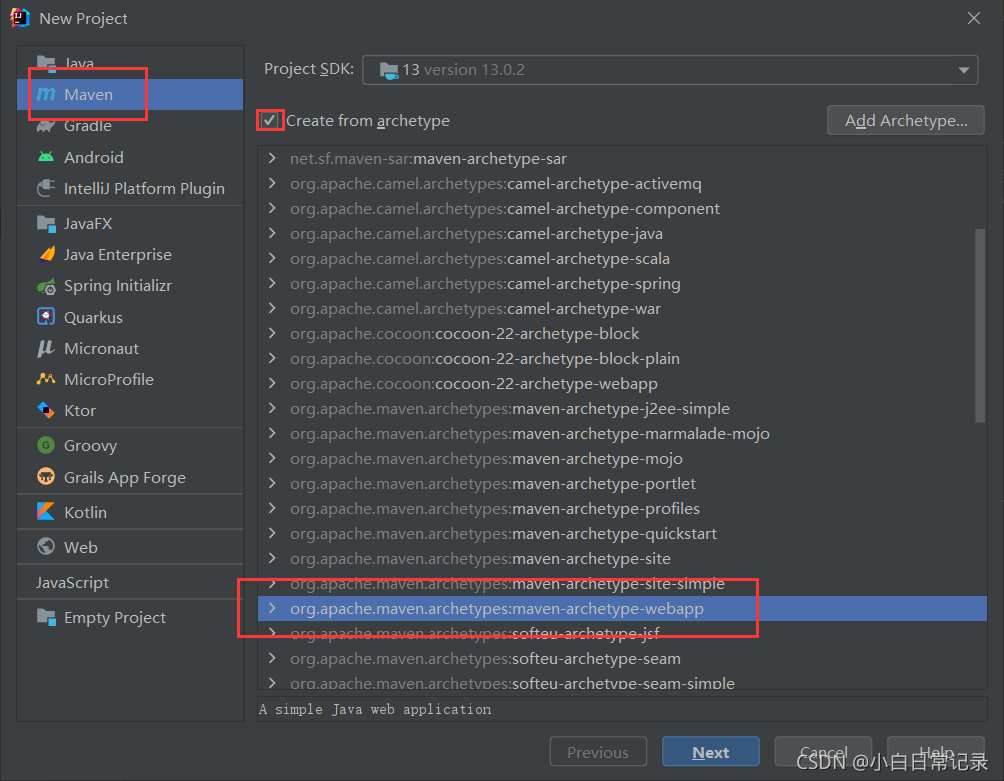
Task: Click the Gradle elephant icon
Action: (x=46, y=125)
